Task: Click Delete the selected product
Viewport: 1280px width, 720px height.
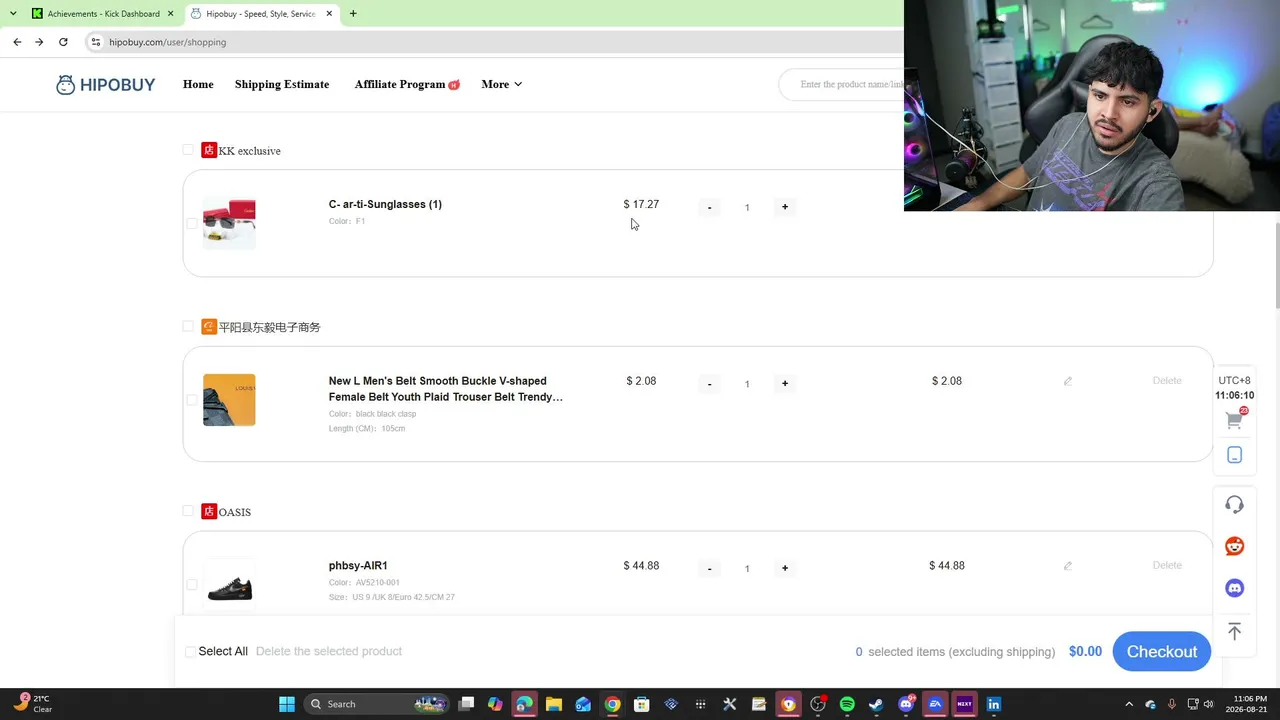Action: [x=329, y=652]
